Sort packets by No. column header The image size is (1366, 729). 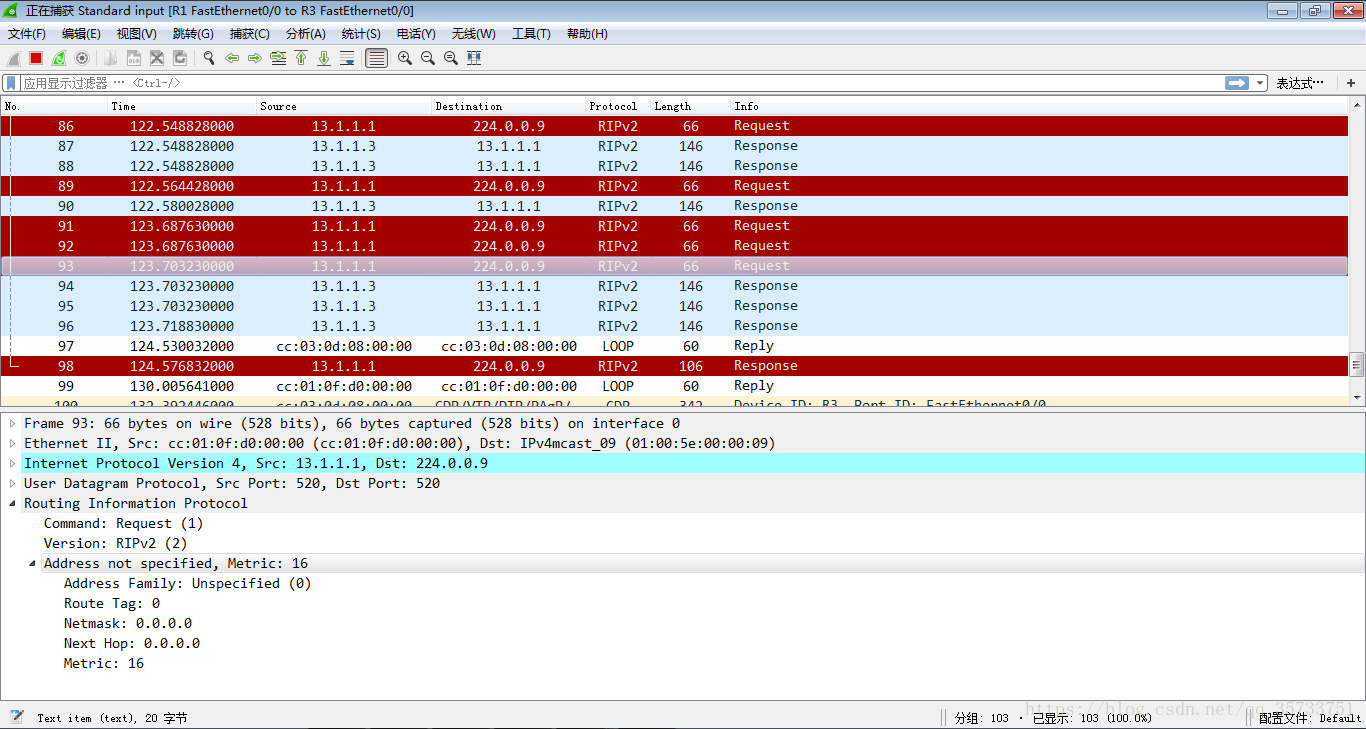54,106
